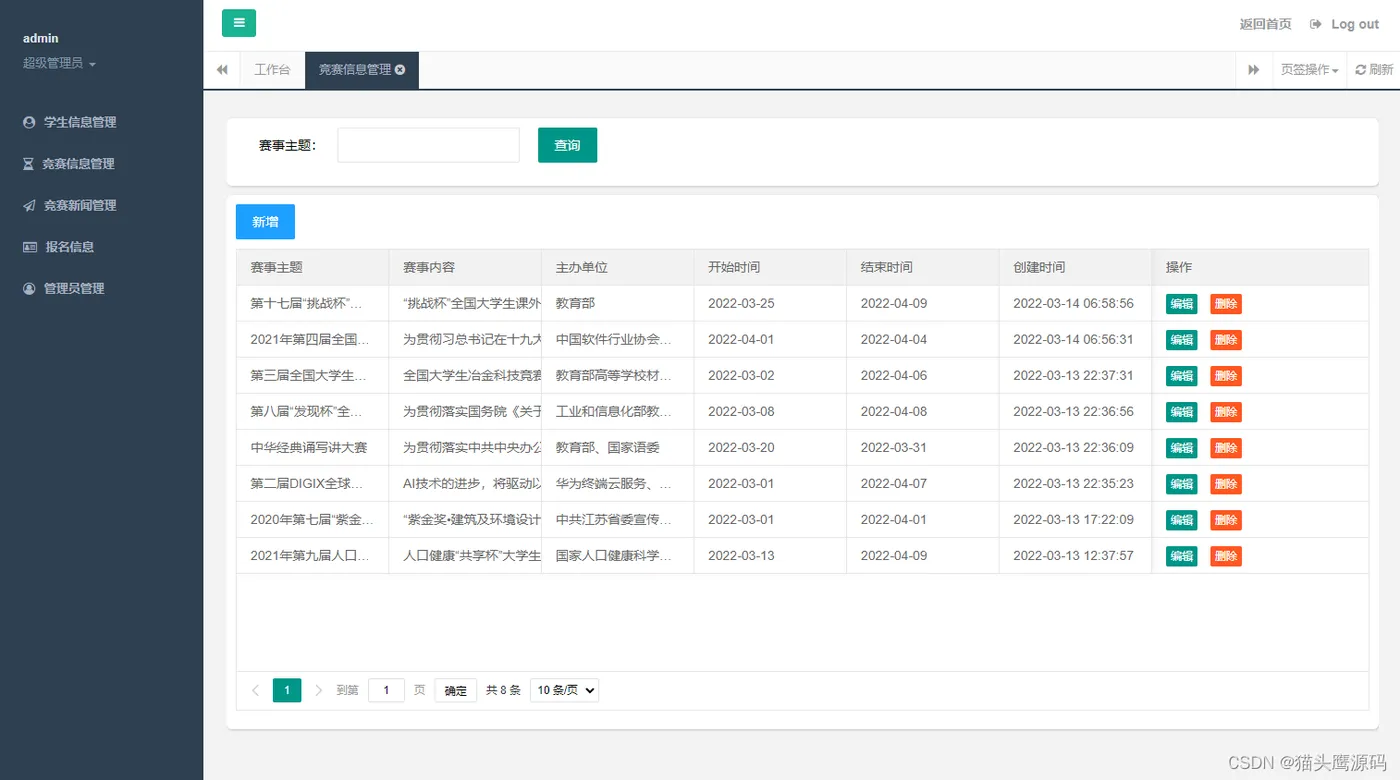Delete the 2021年第四届全国 row

point(1226,340)
